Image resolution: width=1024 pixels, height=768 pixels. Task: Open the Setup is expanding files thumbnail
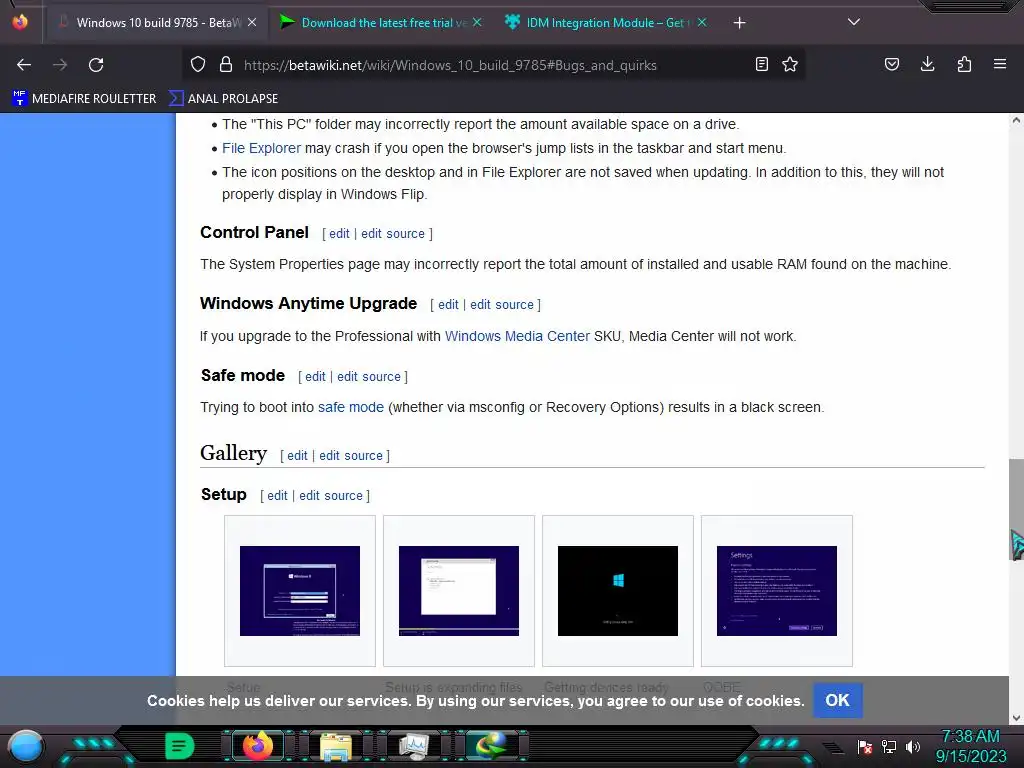(459, 591)
